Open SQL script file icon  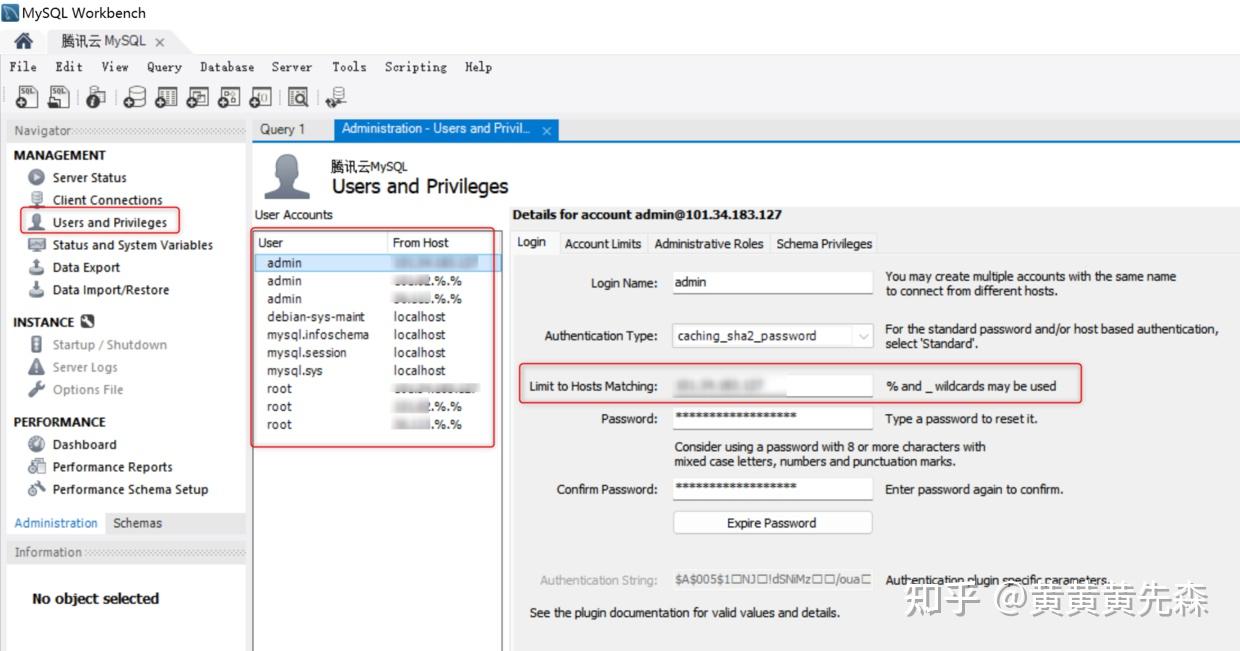click(x=59, y=97)
